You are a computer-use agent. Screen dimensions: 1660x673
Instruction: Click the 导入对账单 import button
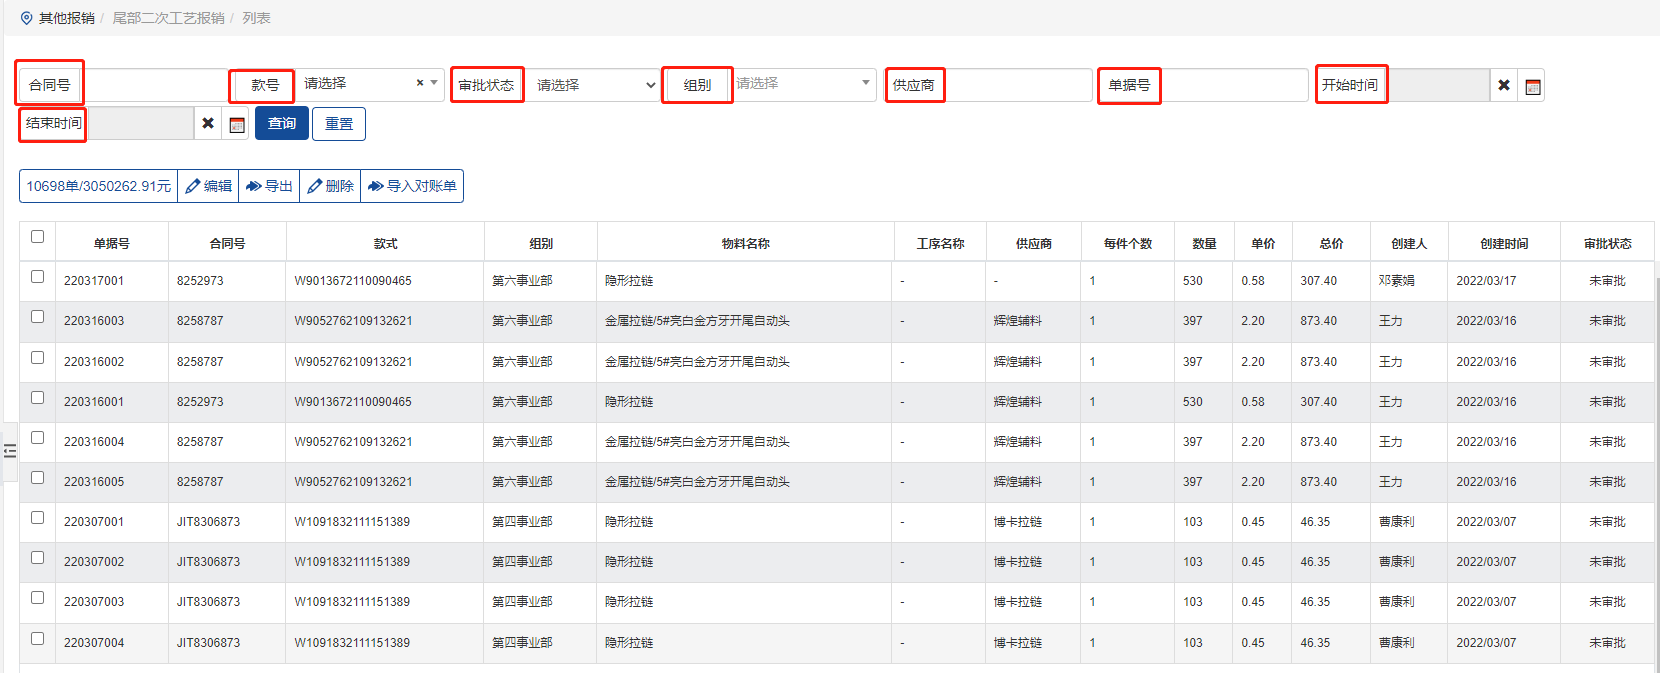point(412,186)
